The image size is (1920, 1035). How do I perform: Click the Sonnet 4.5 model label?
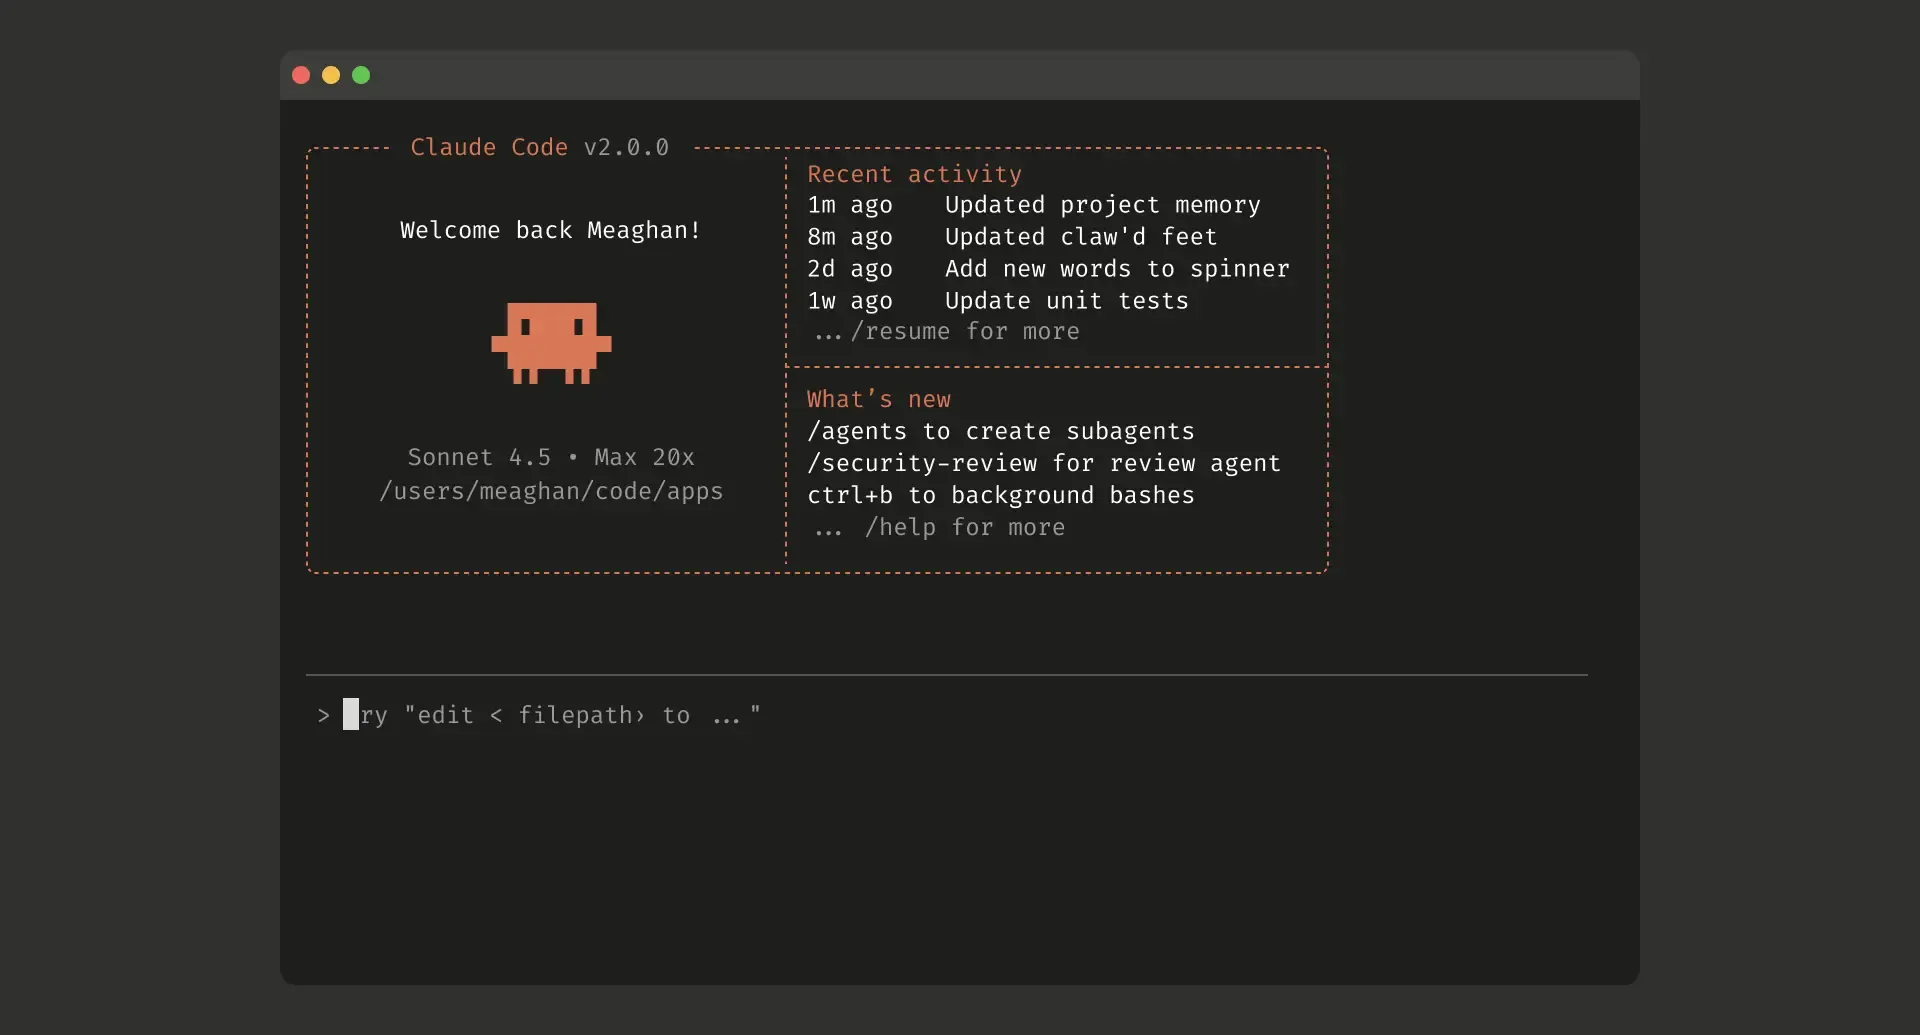pyautogui.click(x=483, y=457)
